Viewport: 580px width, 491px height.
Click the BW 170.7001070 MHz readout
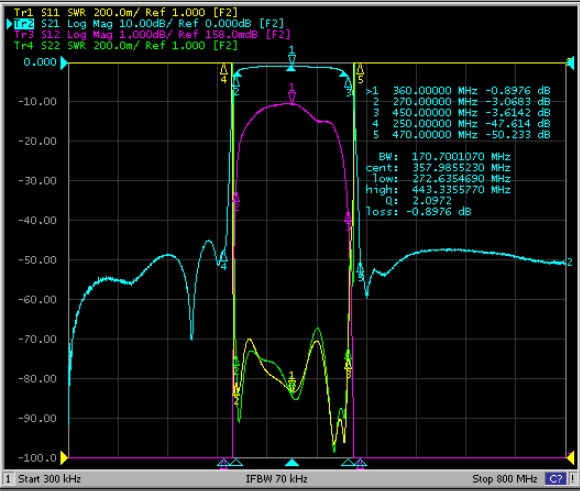(444, 157)
